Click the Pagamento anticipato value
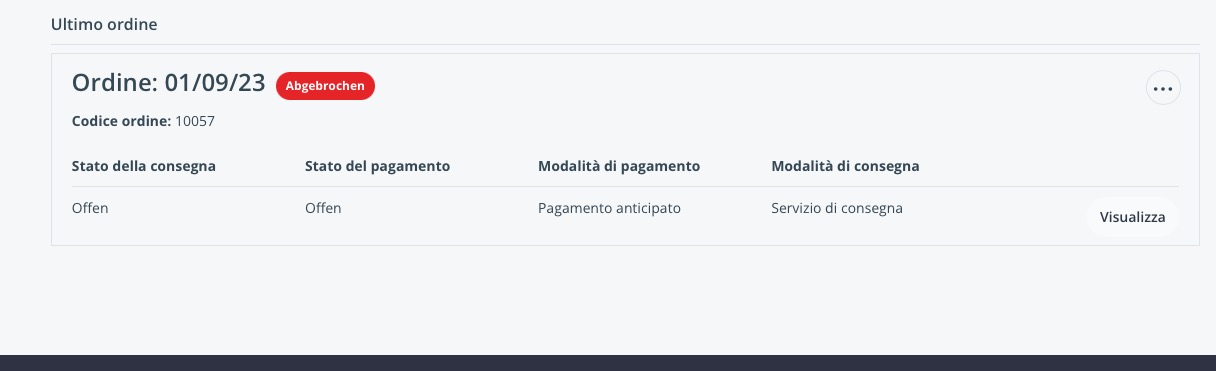 point(609,208)
